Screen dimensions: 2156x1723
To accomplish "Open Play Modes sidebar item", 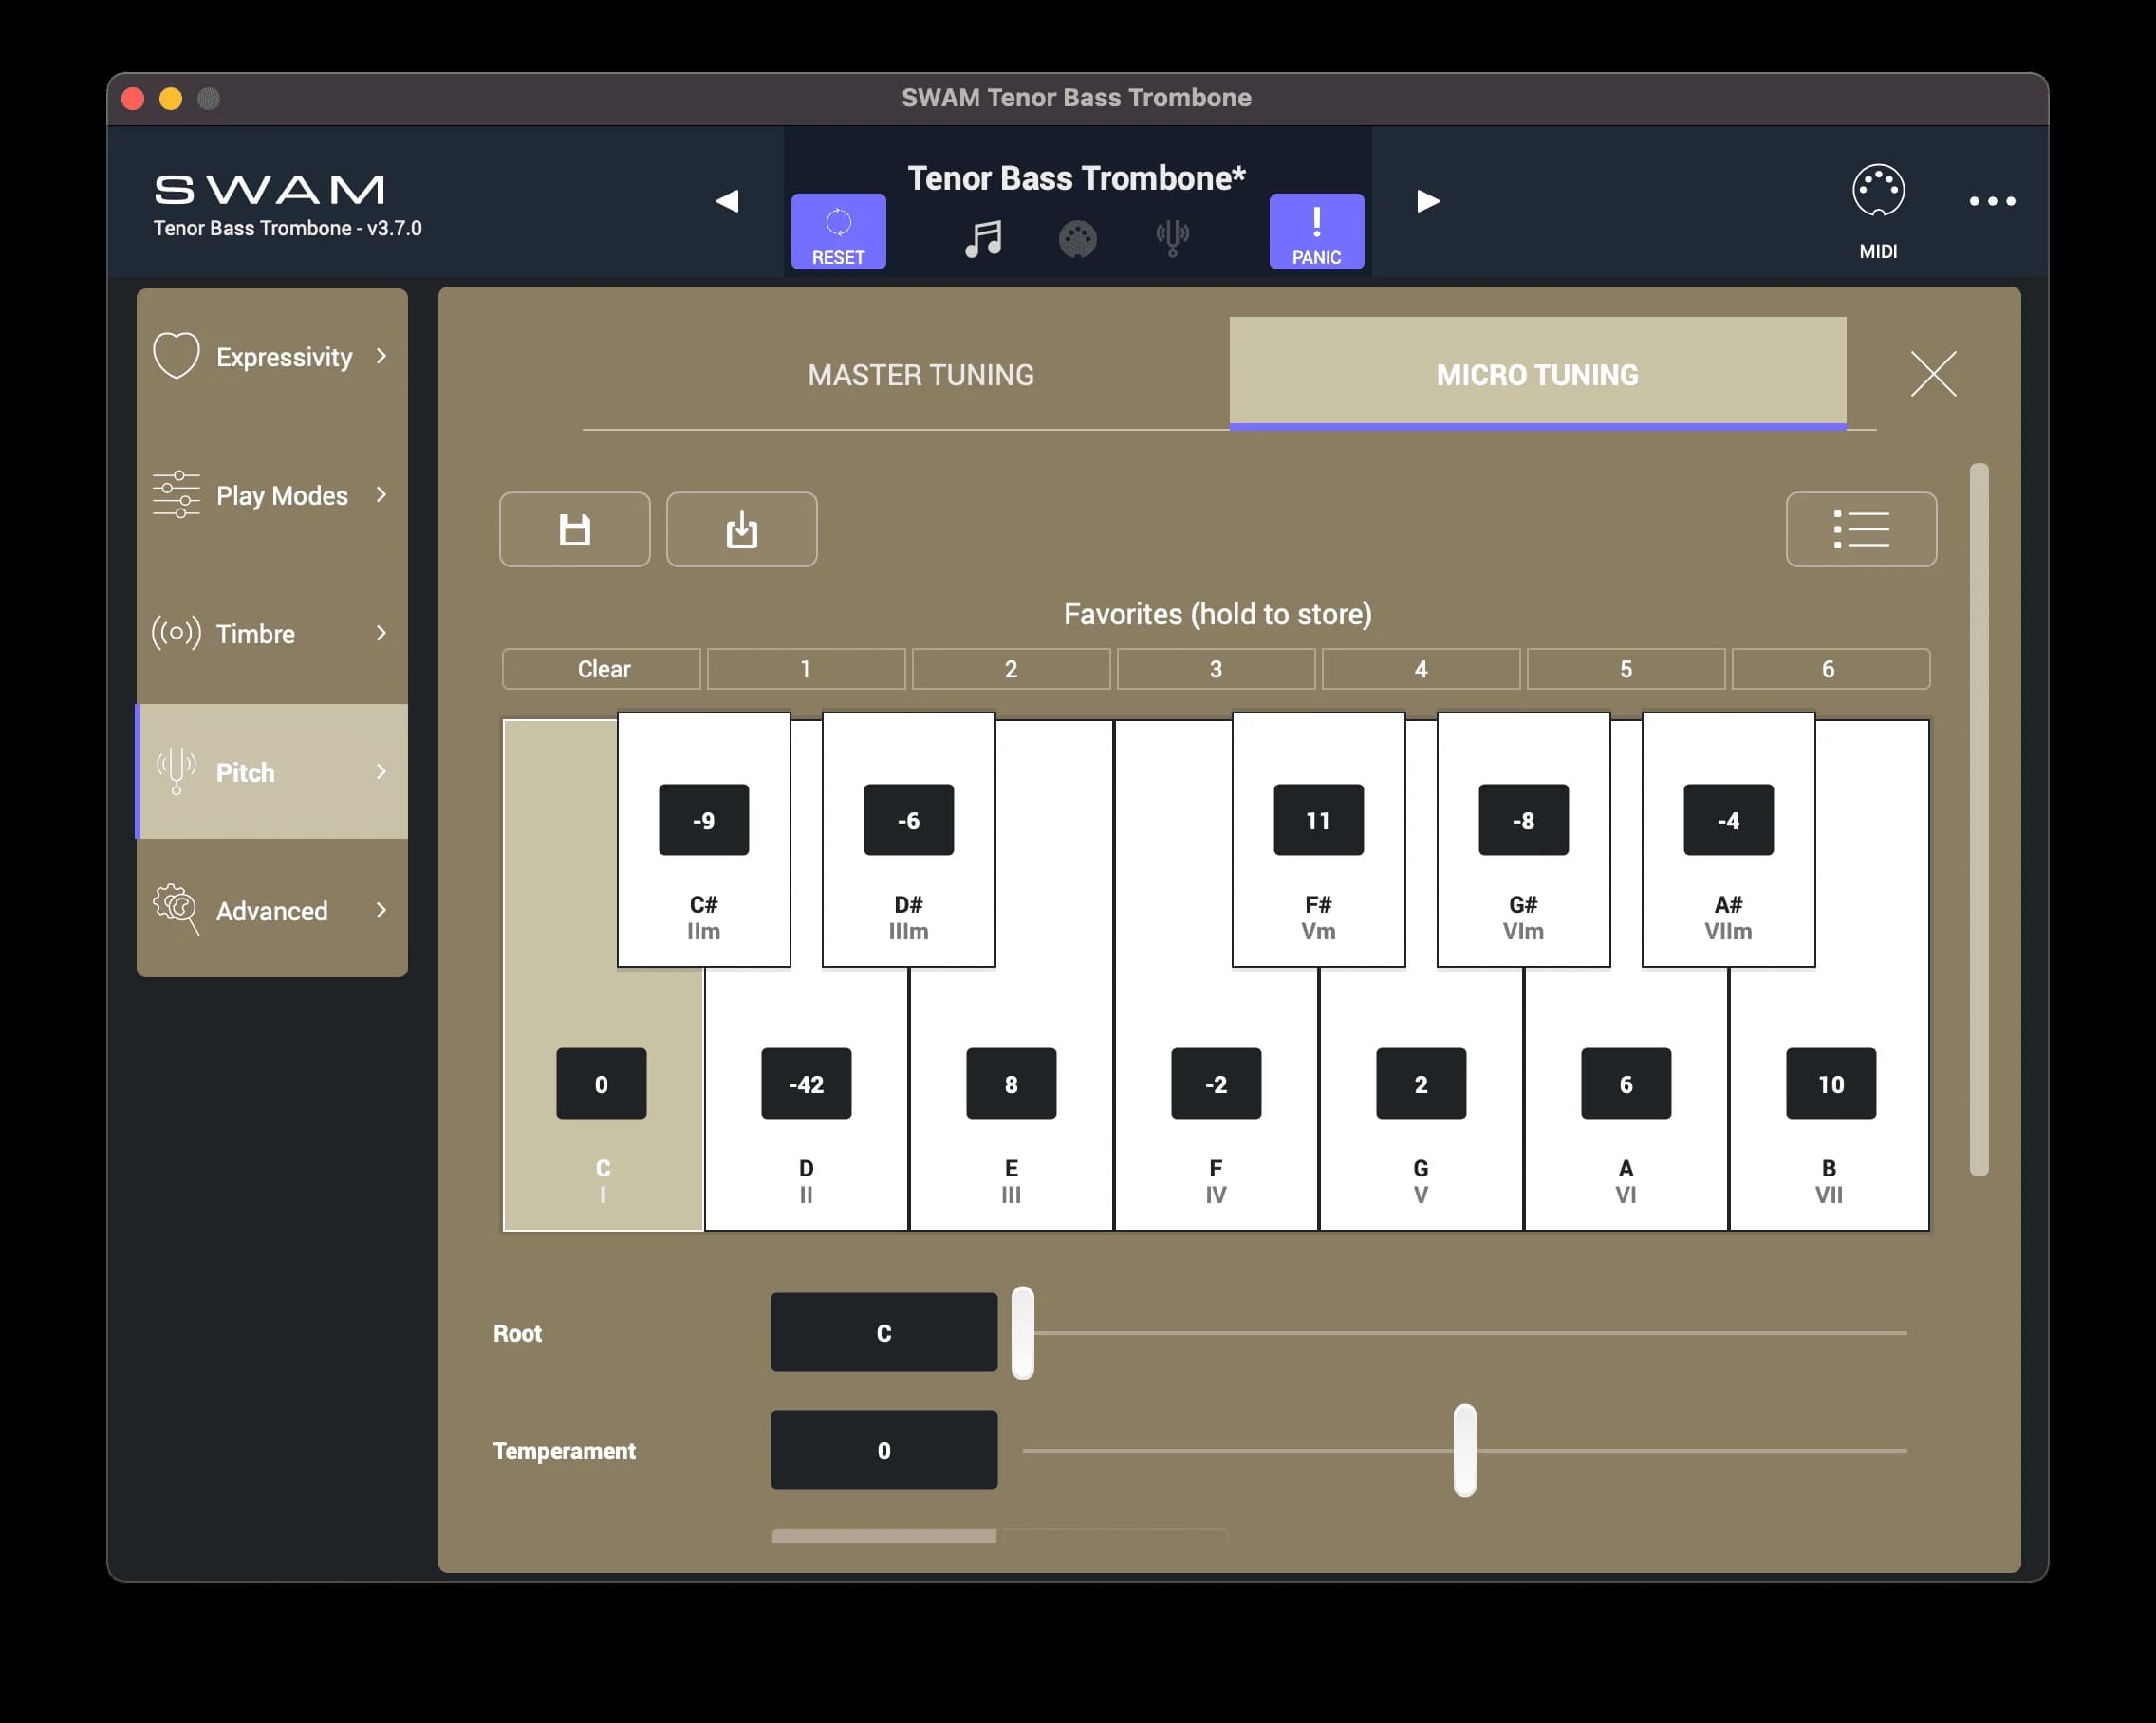I will click(271, 495).
